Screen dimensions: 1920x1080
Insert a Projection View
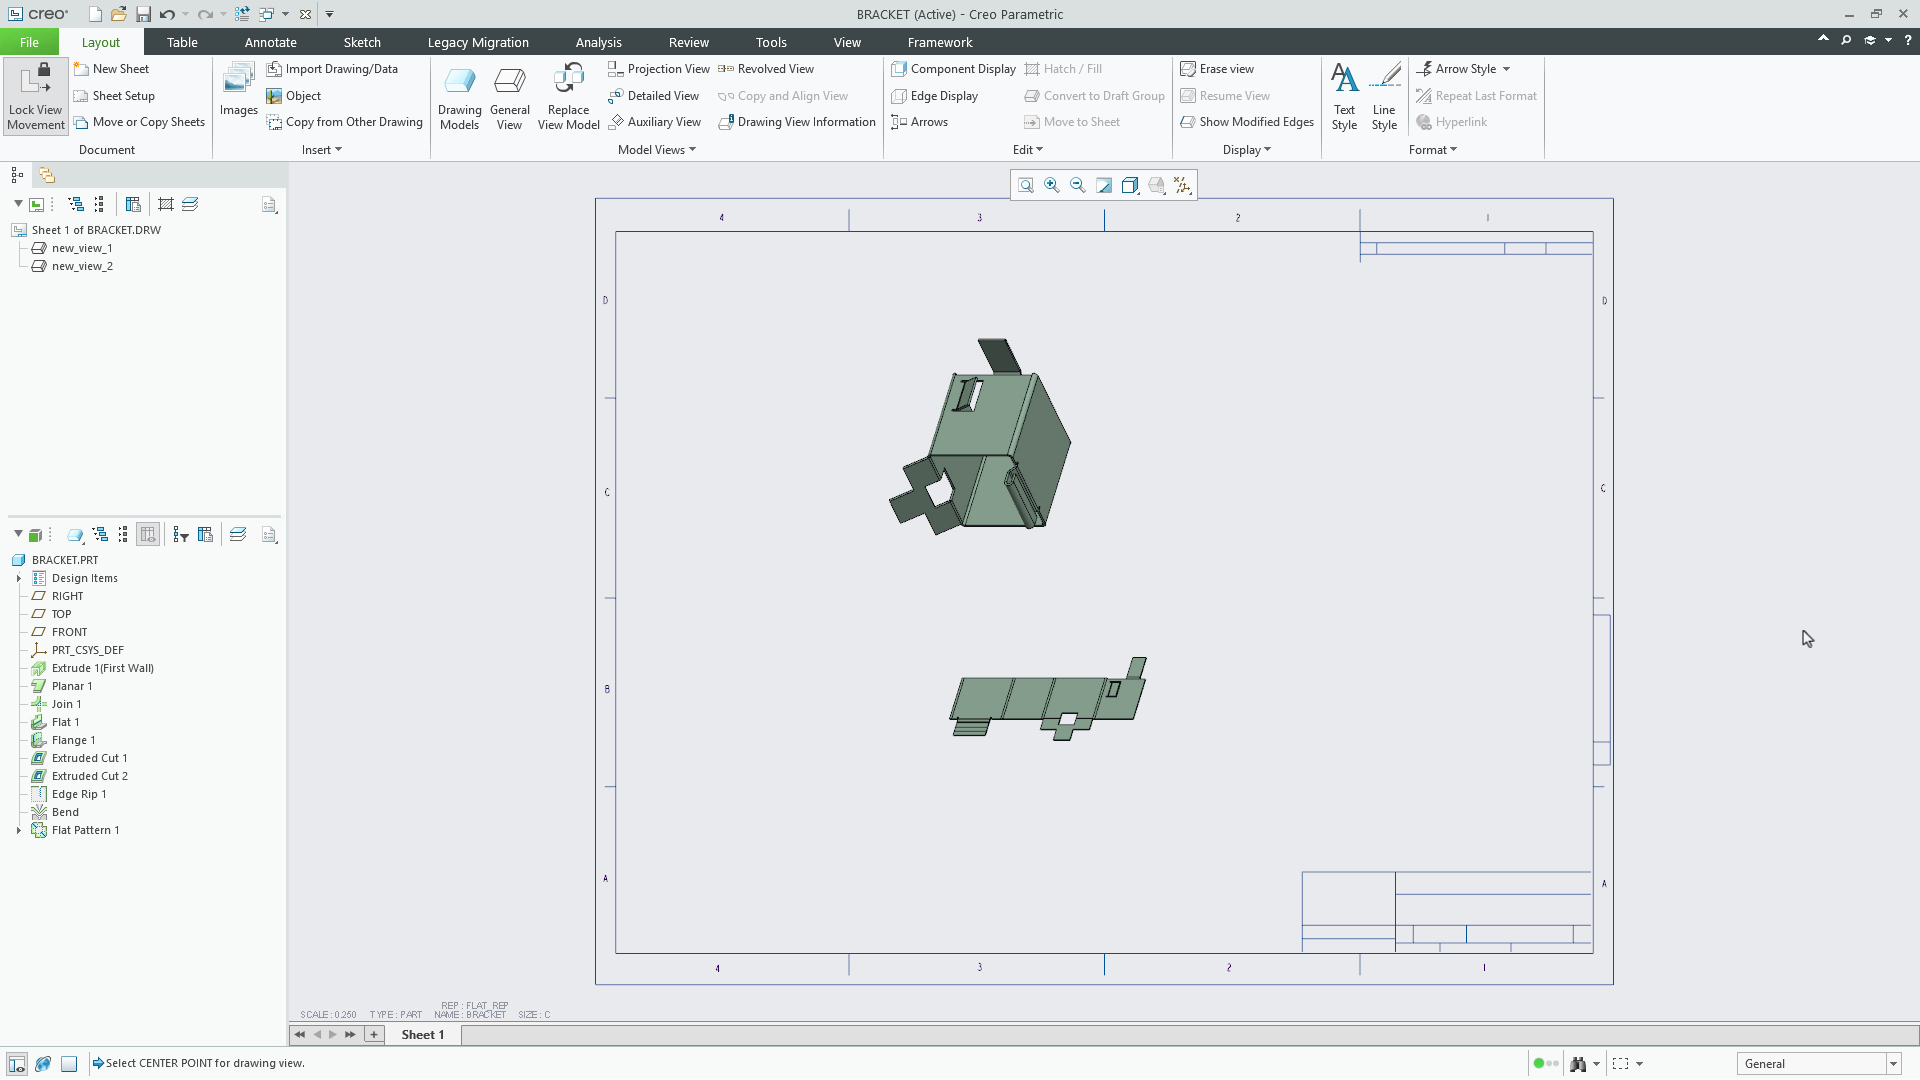coord(659,69)
